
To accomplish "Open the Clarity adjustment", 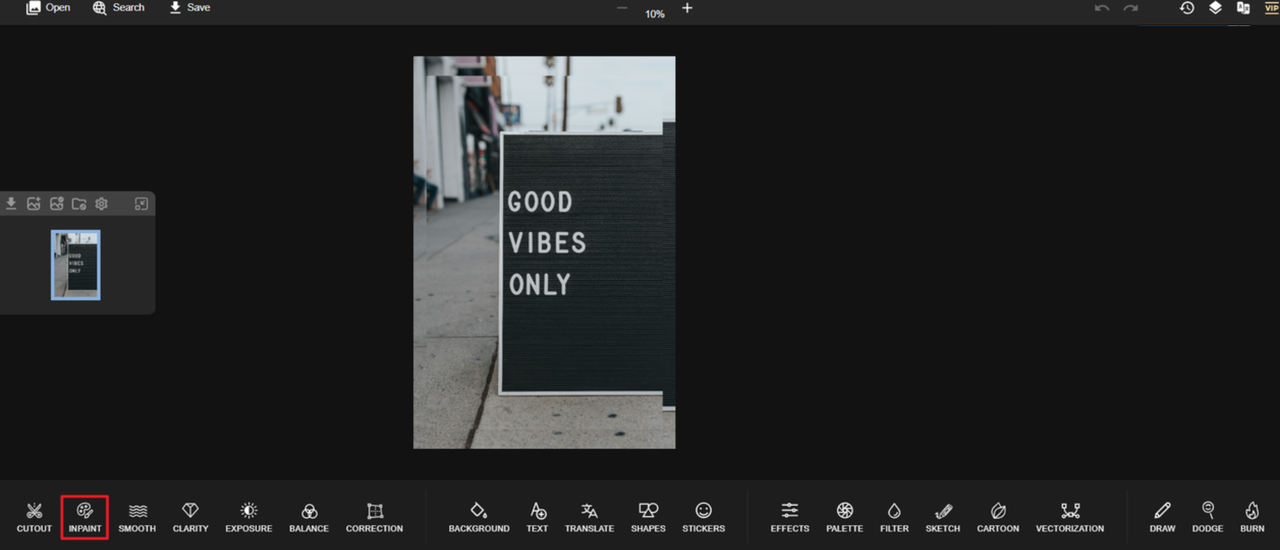I will (x=190, y=517).
